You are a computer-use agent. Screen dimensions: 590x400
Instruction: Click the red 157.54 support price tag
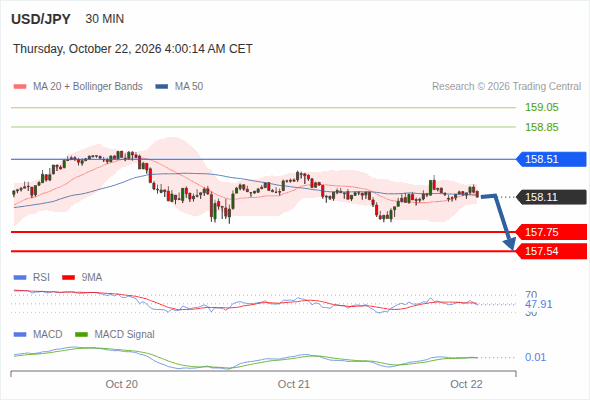[x=552, y=251]
